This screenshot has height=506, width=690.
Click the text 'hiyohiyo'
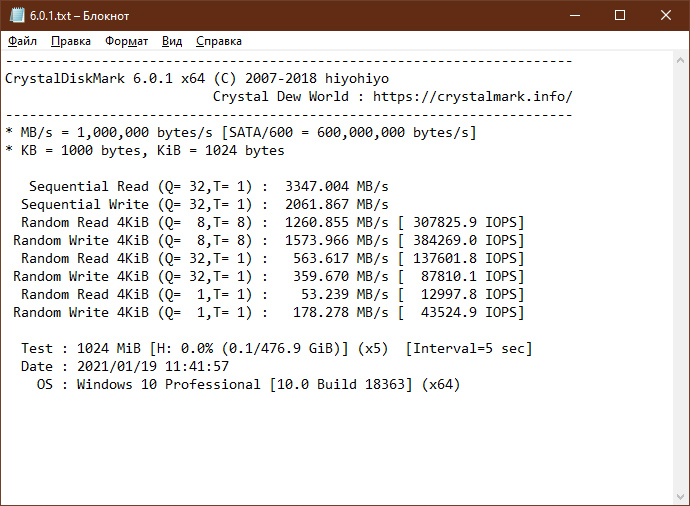[357, 79]
